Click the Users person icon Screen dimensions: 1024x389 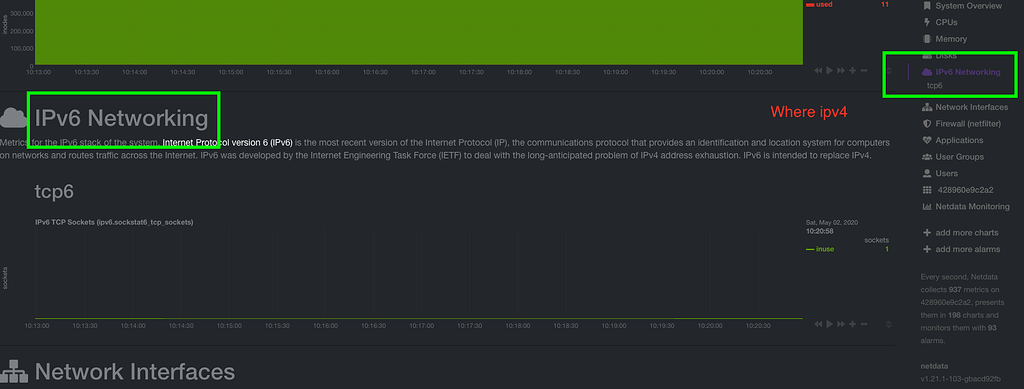coord(927,174)
